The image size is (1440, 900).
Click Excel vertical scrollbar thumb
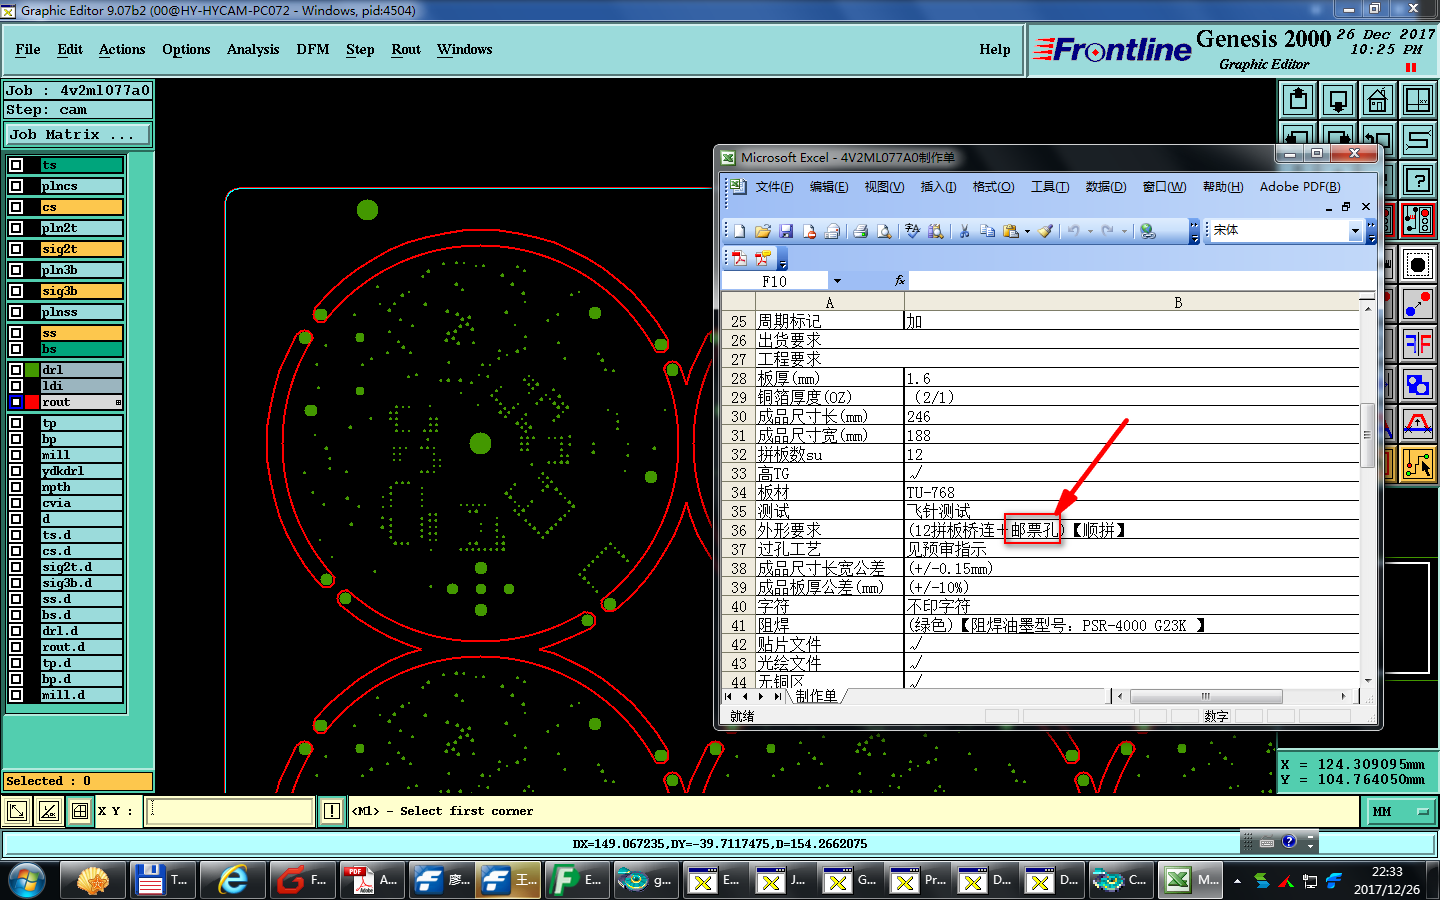(1366, 435)
